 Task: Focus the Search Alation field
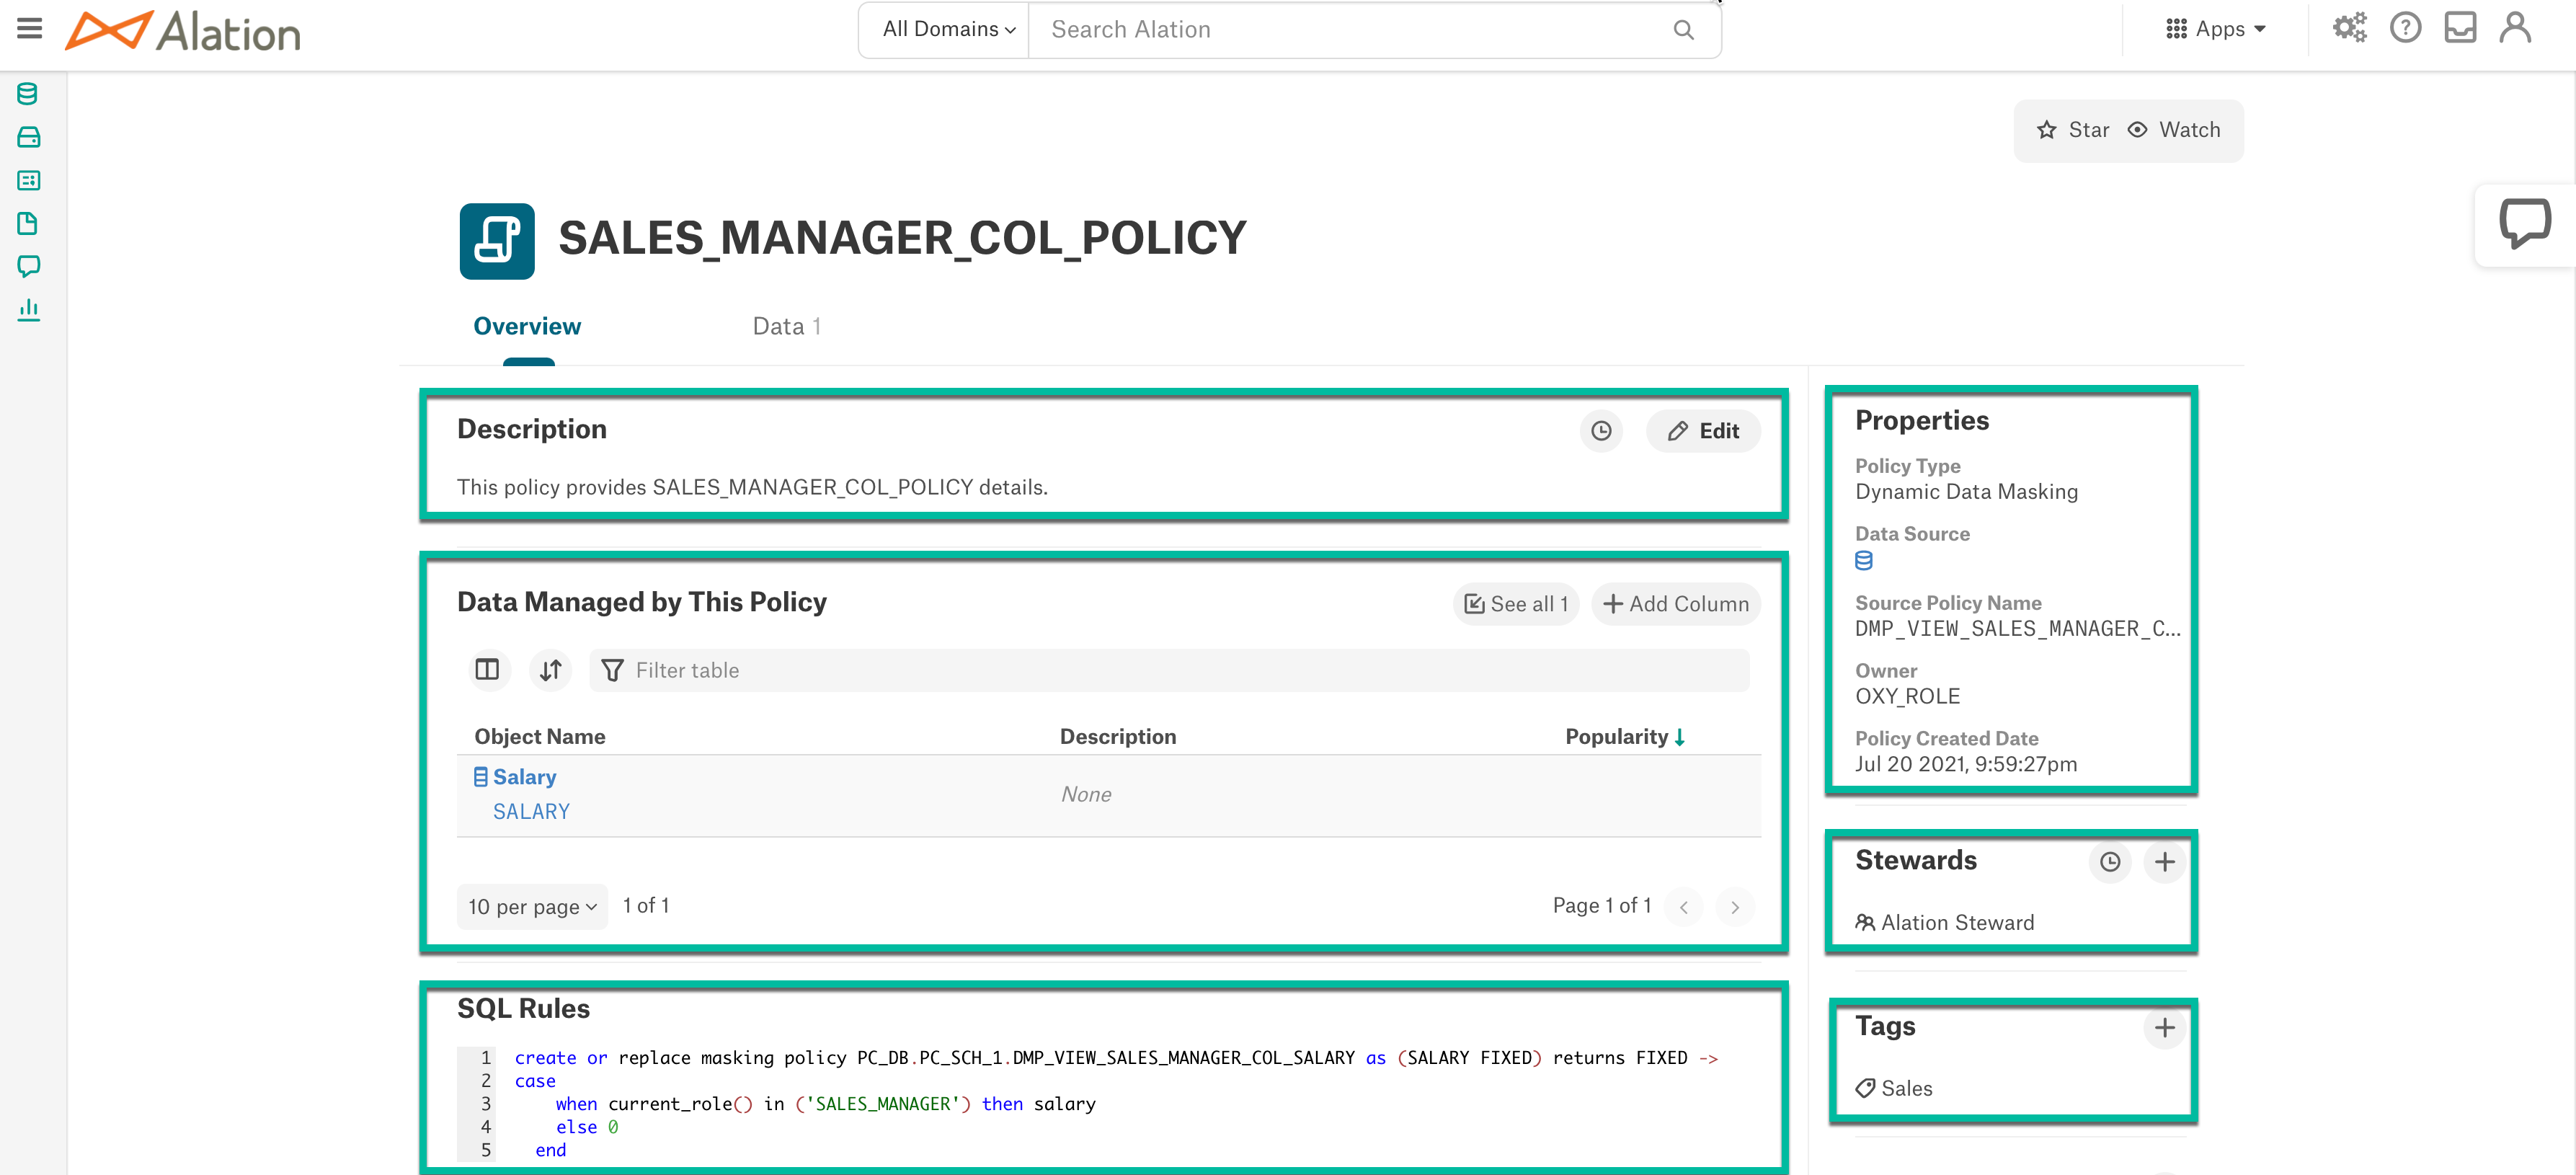tap(1350, 30)
